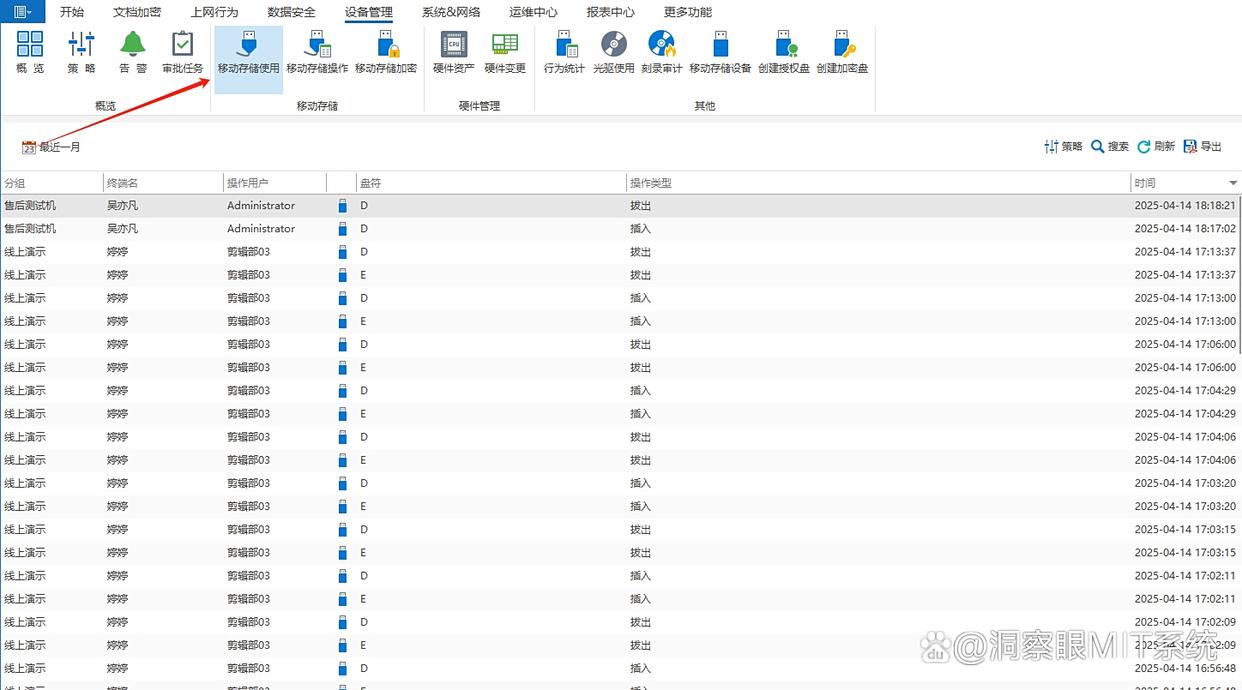The width and height of the screenshot is (1242, 690).
Task: Click USB icon in 18:18:21 row
Action: point(342,205)
